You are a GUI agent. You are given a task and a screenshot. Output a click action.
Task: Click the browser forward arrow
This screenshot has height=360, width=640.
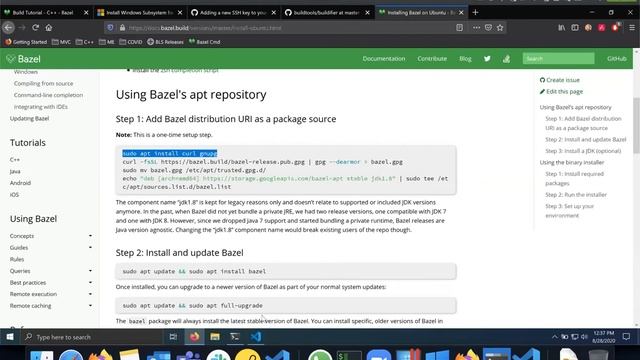pos(22,28)
